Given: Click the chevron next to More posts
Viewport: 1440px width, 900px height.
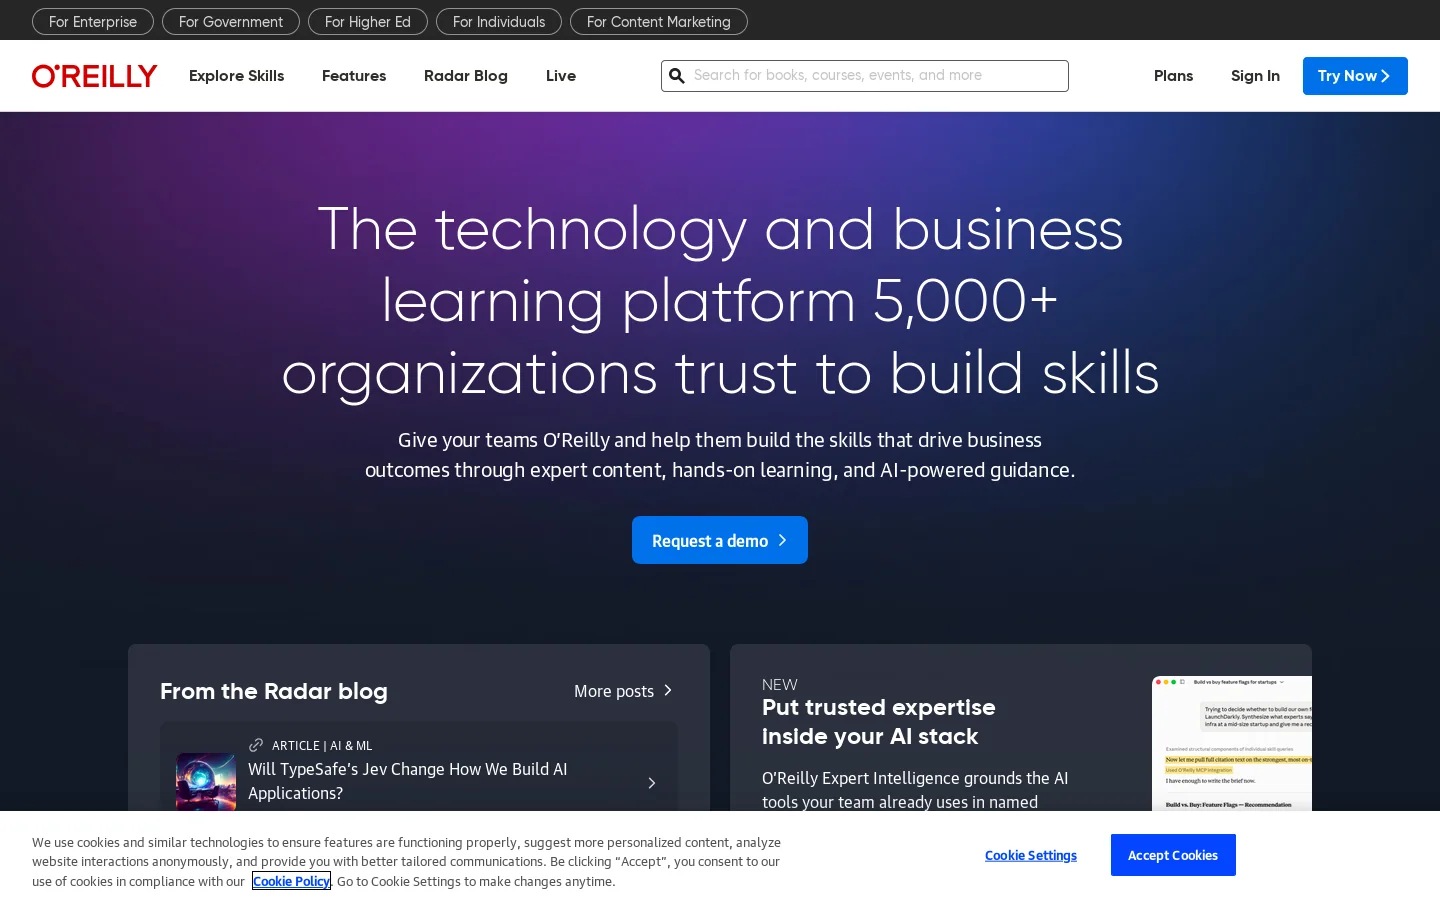Looking at the screenshot, I should (x=668, y=691).
